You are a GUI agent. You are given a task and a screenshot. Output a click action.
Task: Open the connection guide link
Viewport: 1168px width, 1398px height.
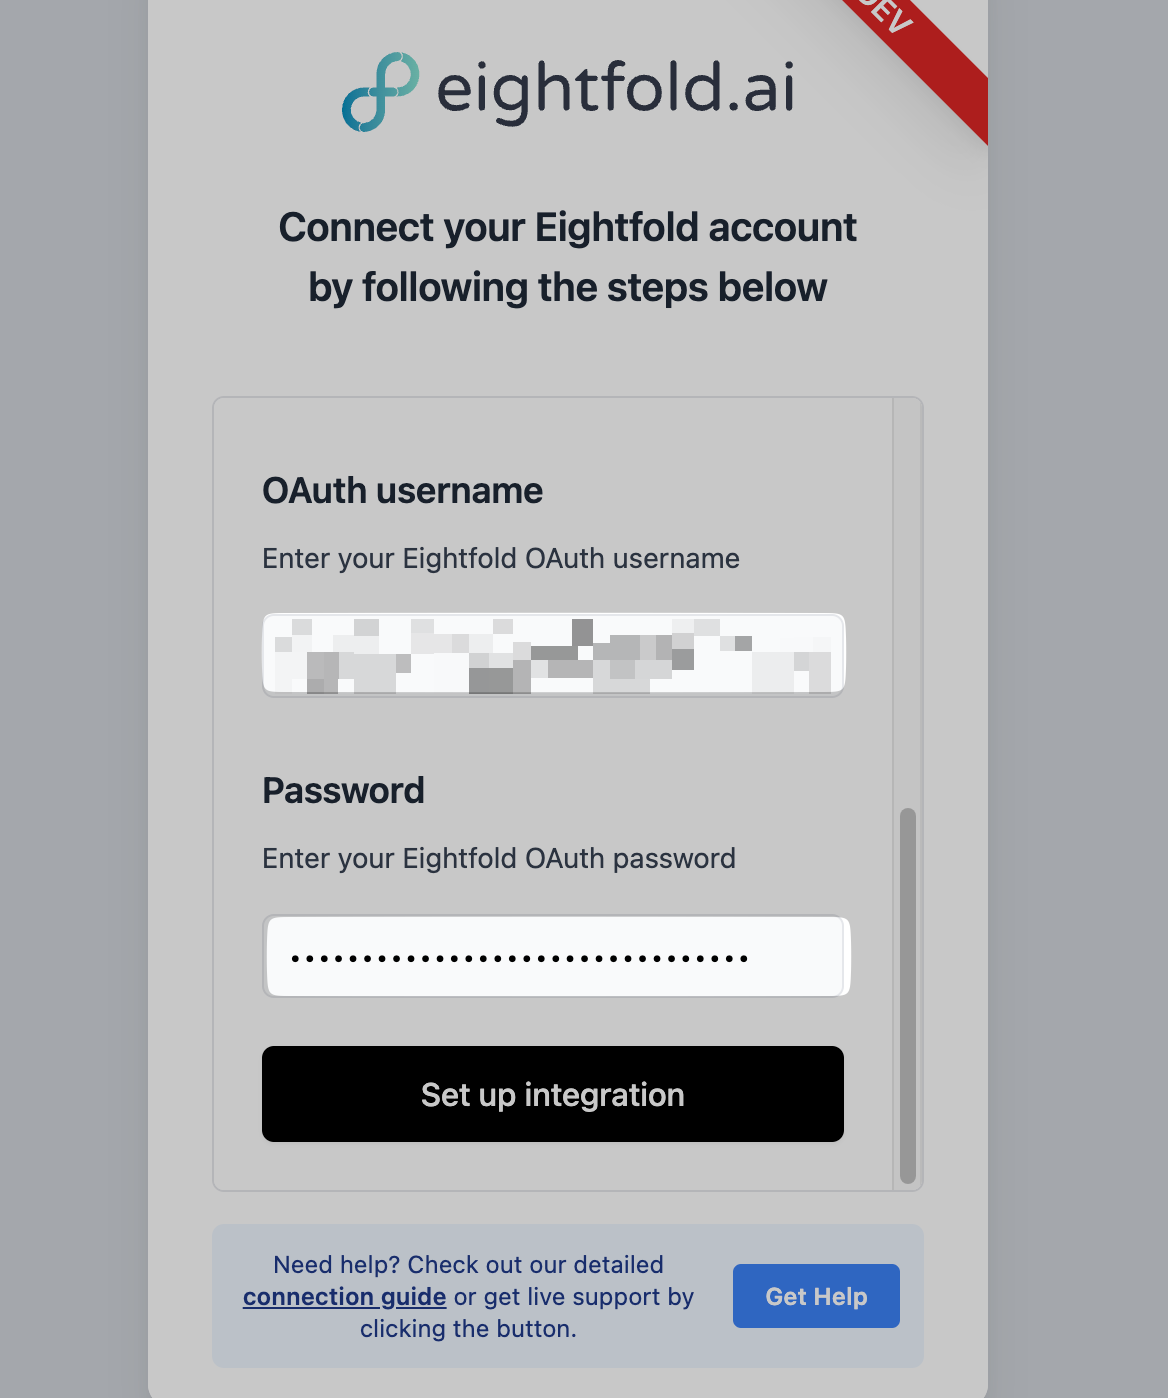pos(344,1297)
